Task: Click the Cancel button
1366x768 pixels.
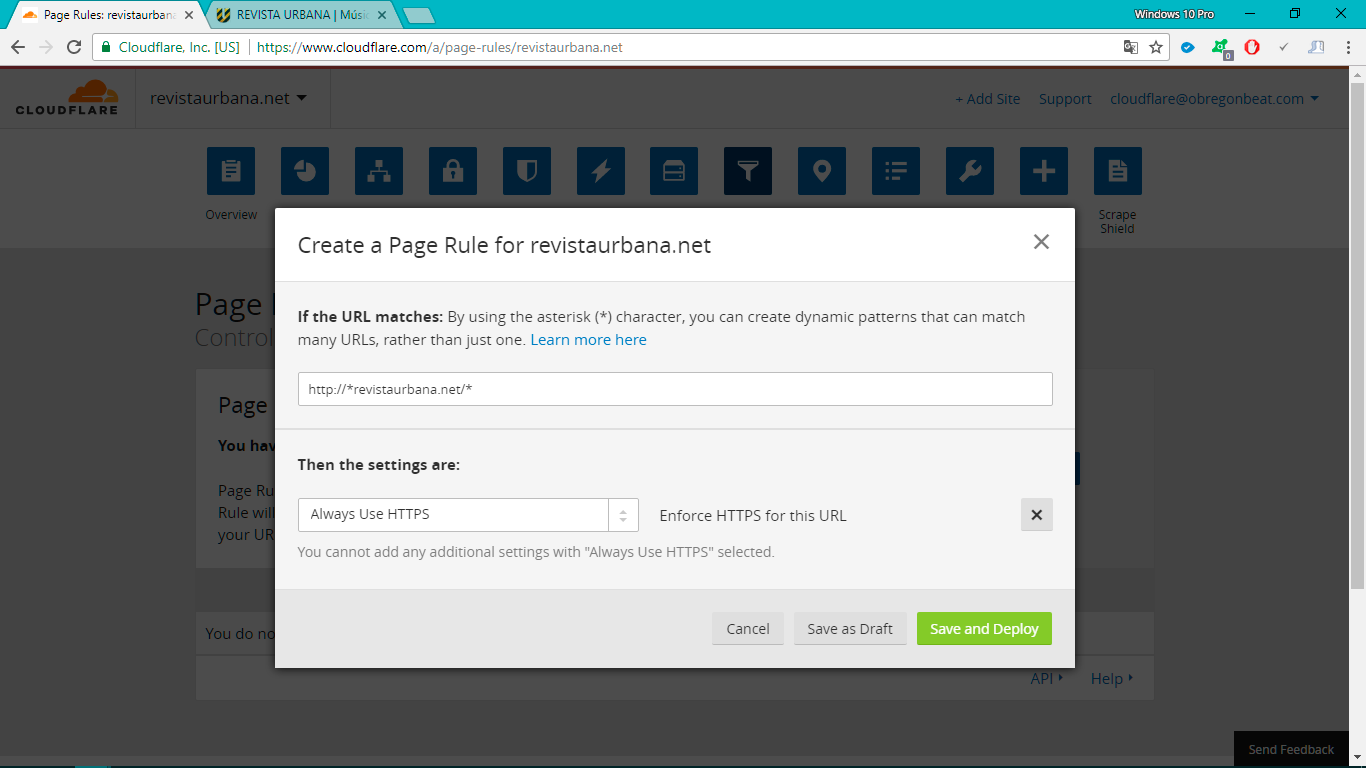Action: click(x=748, y=629)
